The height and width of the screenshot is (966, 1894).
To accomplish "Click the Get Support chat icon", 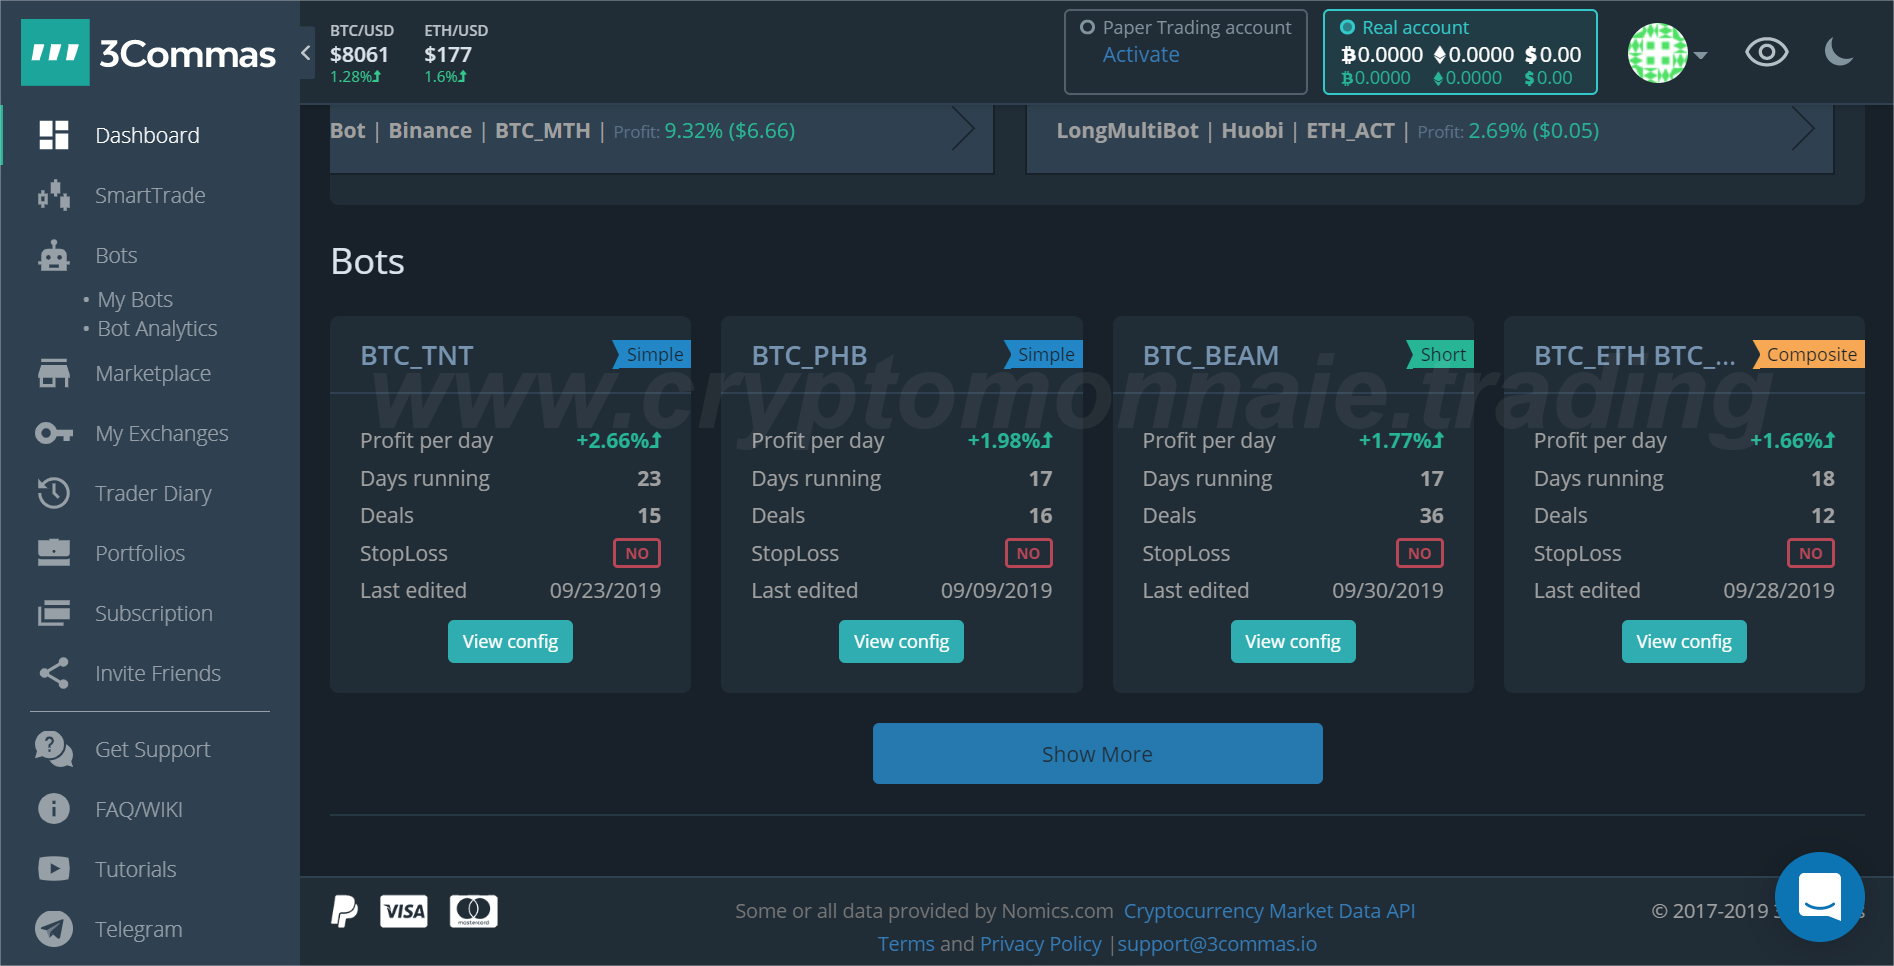I will point(54,749).
